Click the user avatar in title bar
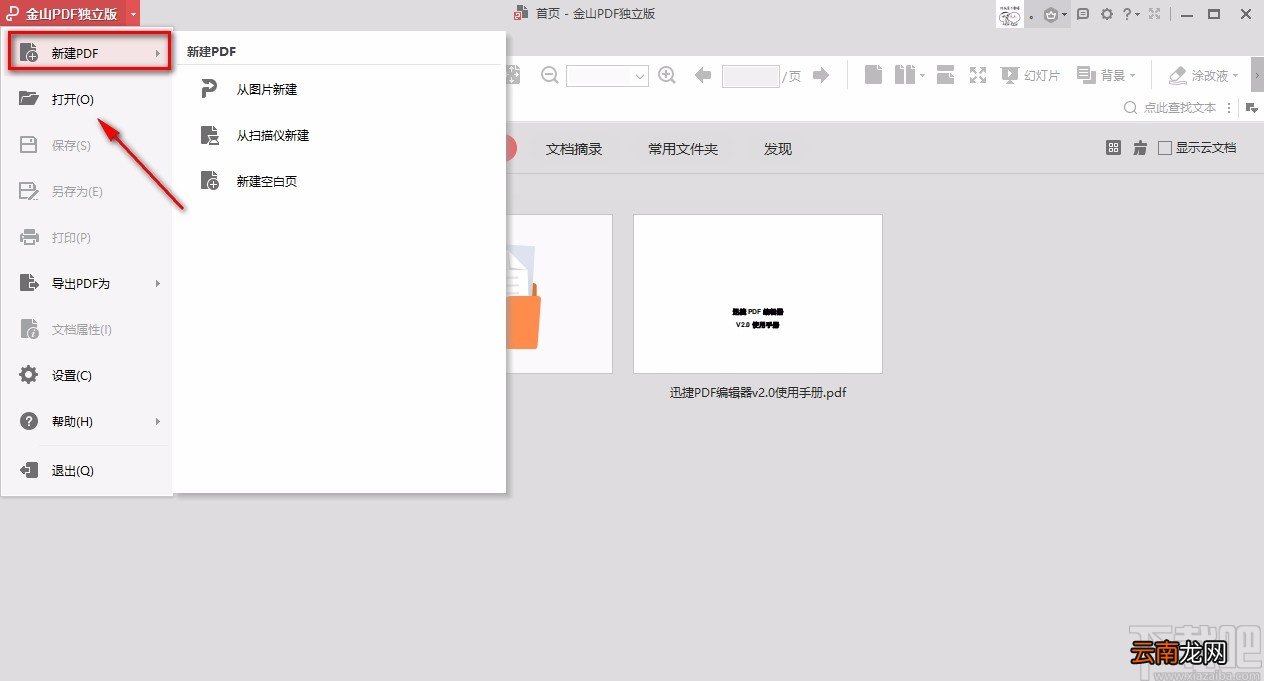The width and height of the screenshot is (1264, 681). tap(1009, 14)
